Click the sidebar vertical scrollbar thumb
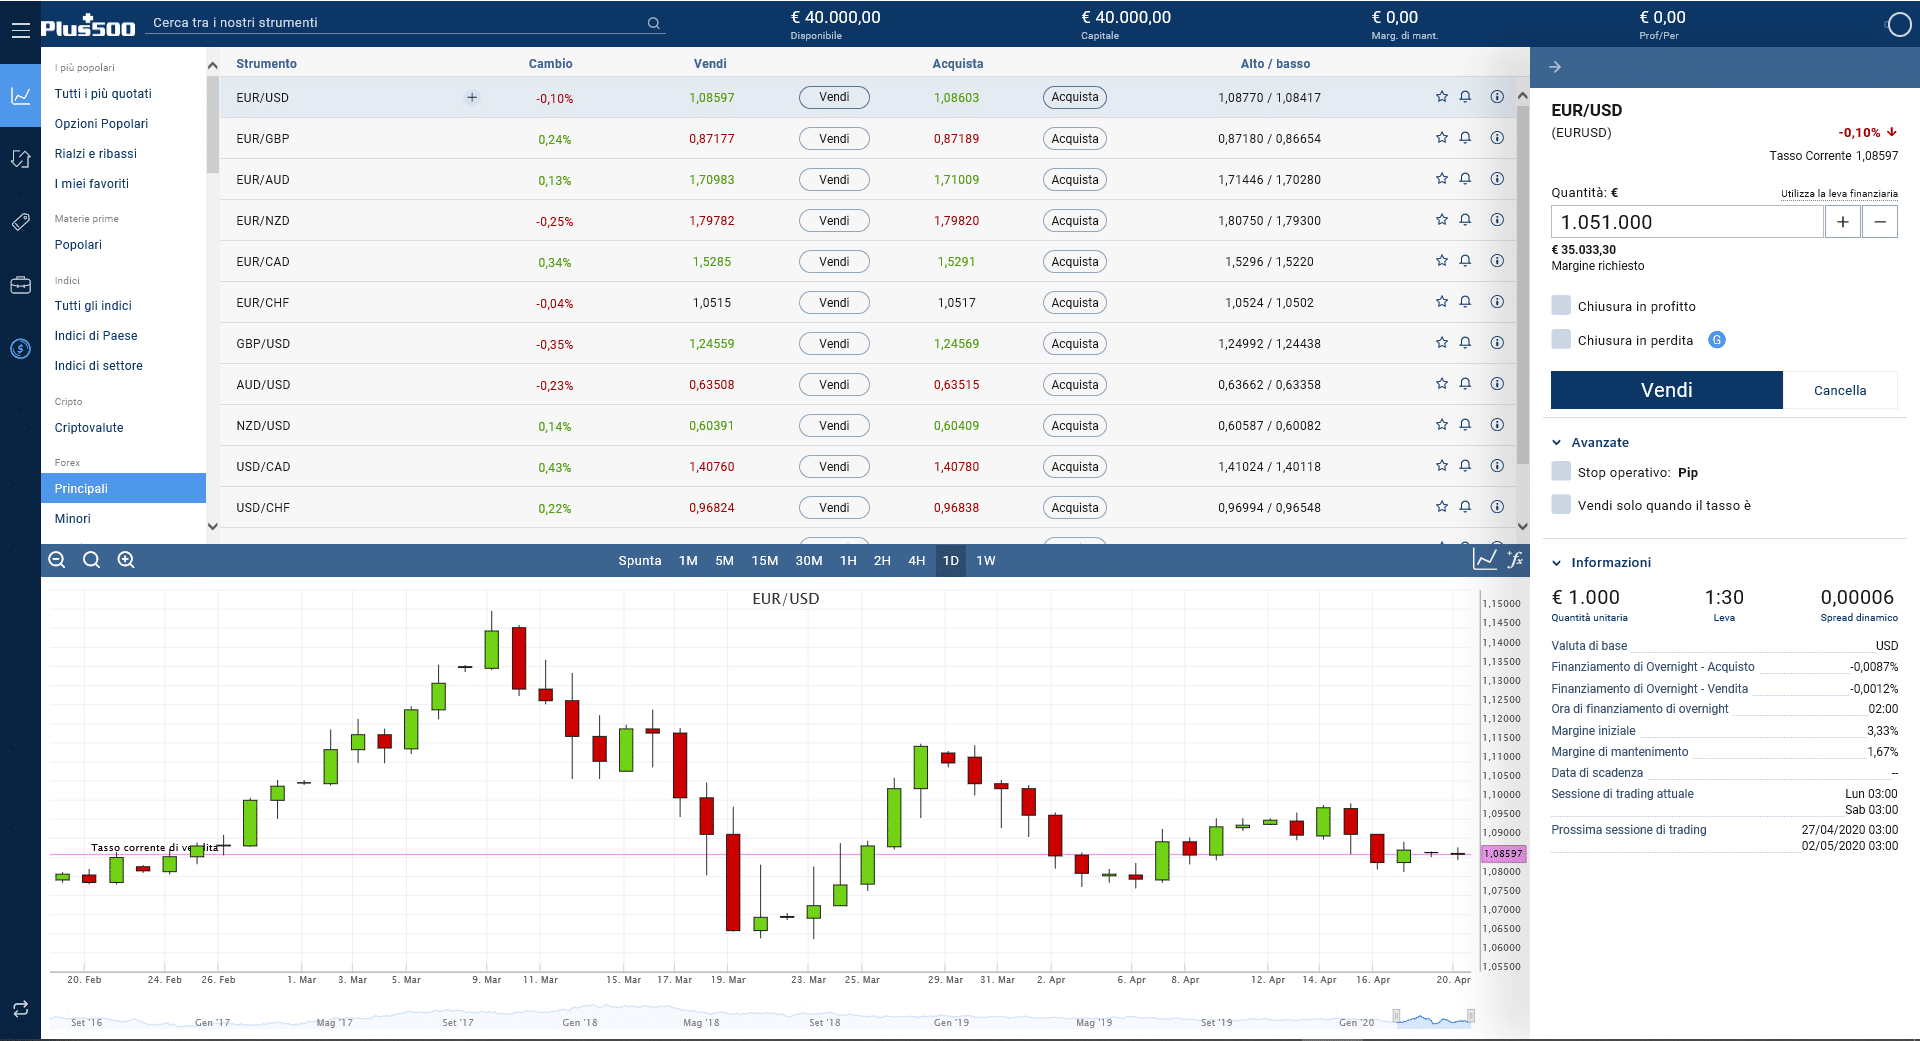Viewport: 1920px width, 1041px height. point(212,125)
